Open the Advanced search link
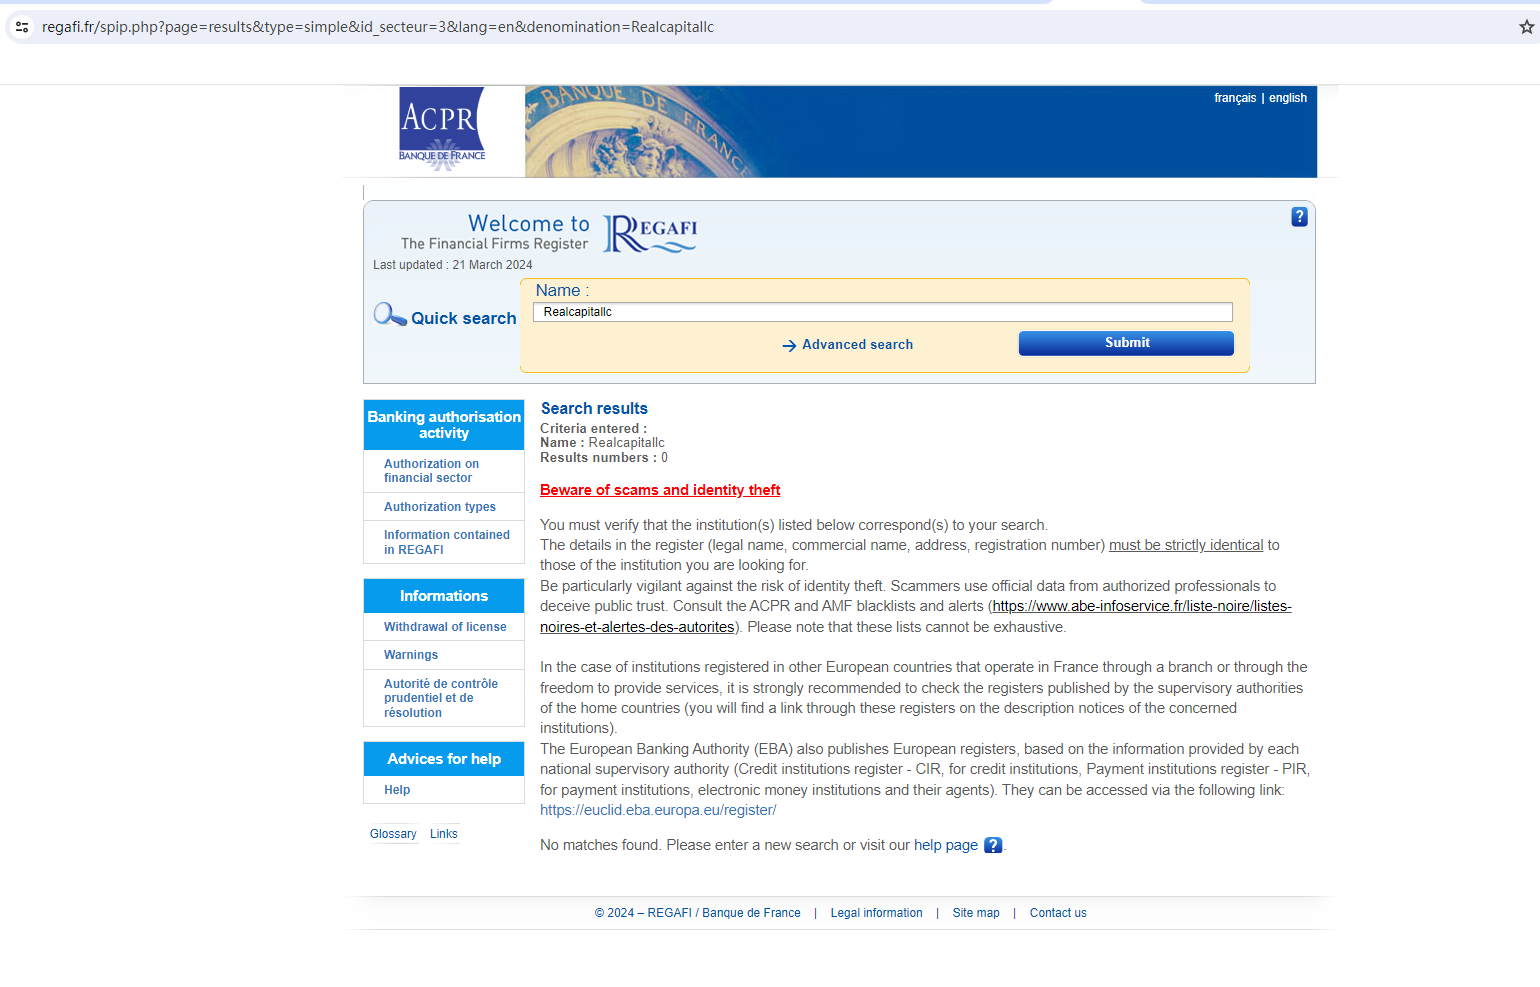Viewport: 1540px width, 987px height. click(857, 345)
